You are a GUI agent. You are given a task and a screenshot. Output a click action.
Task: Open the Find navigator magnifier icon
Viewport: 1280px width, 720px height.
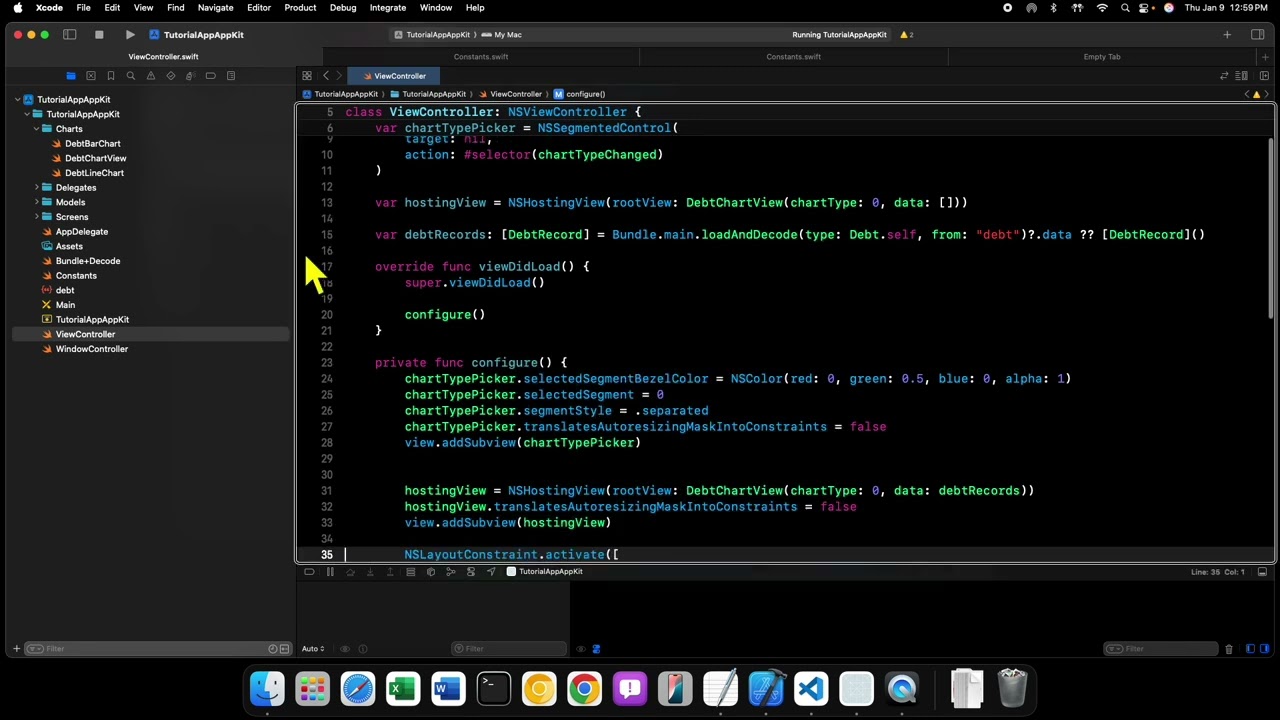[131, 76]
